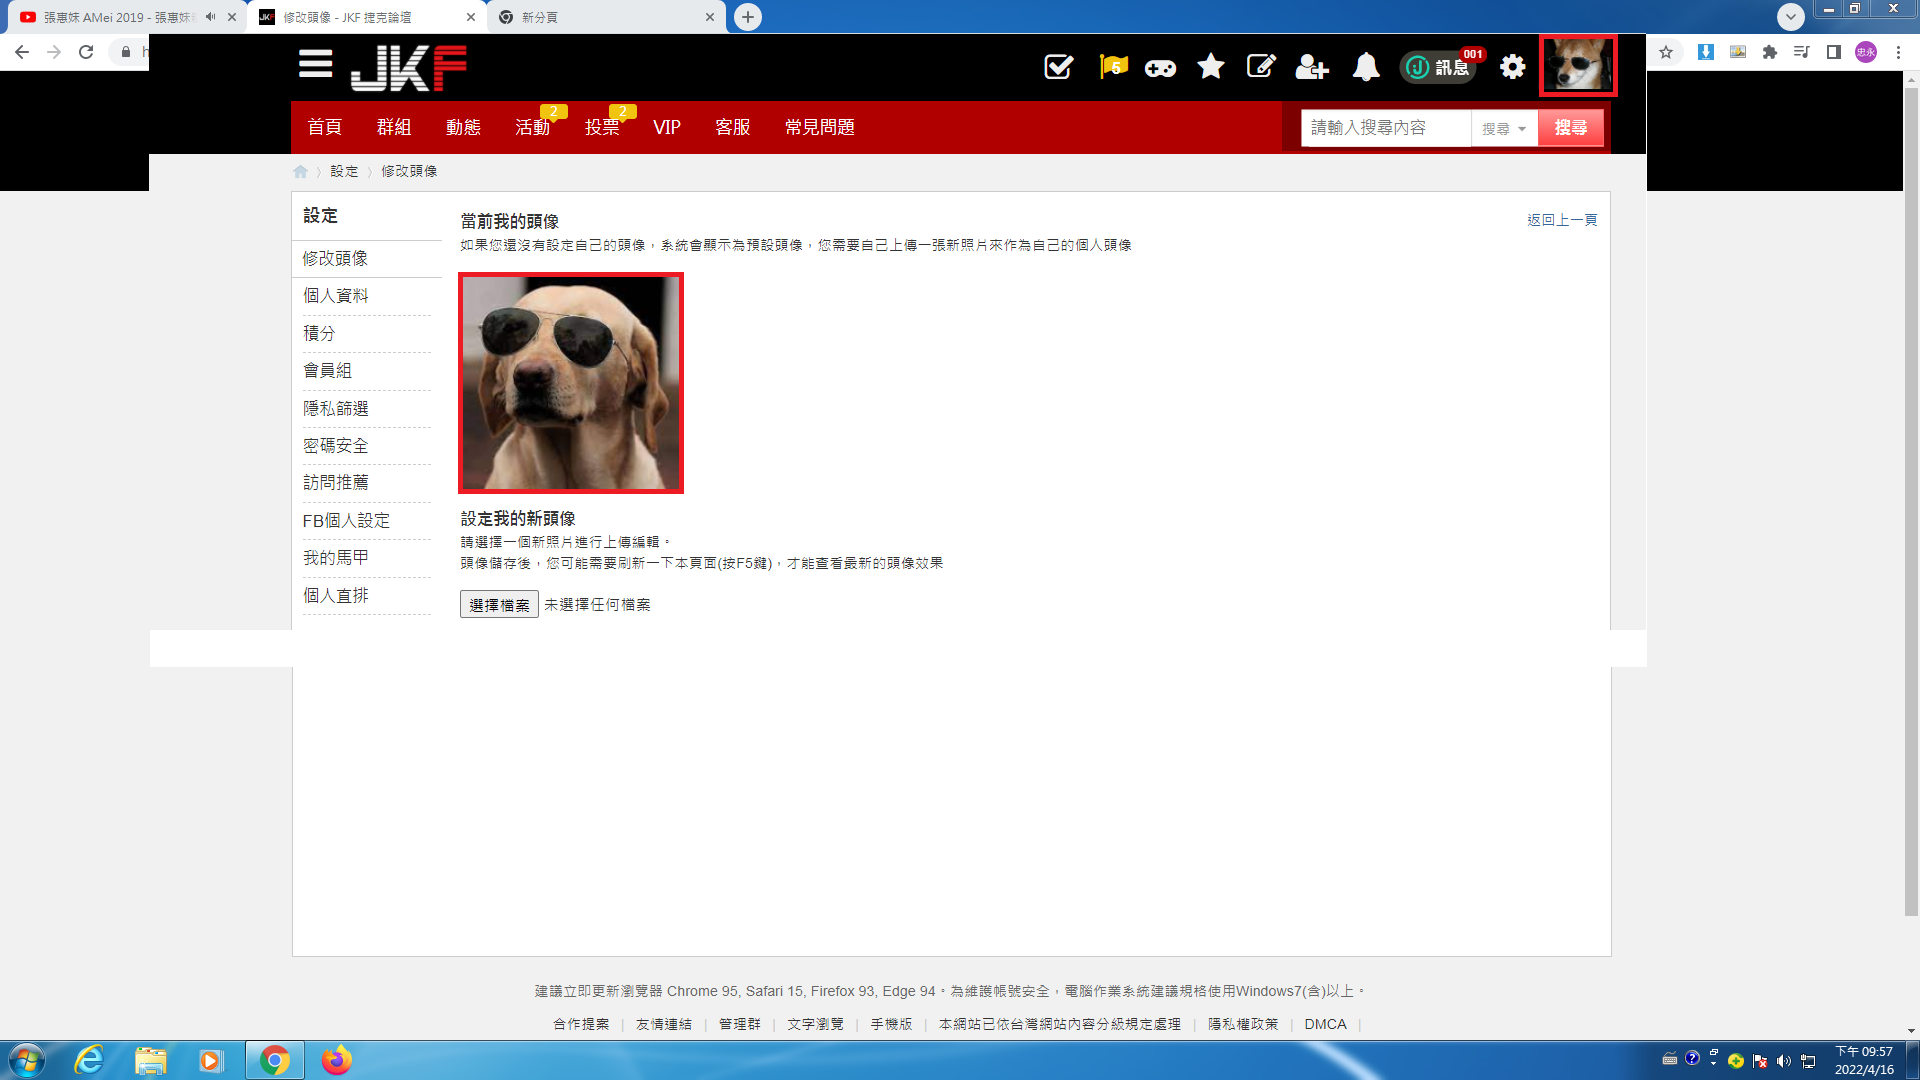This screenshot has width=1920, height=1080.
Task: Open the Chrome profile avatar 忠永
Action: pyautogui.click(x=1866, y=52)
